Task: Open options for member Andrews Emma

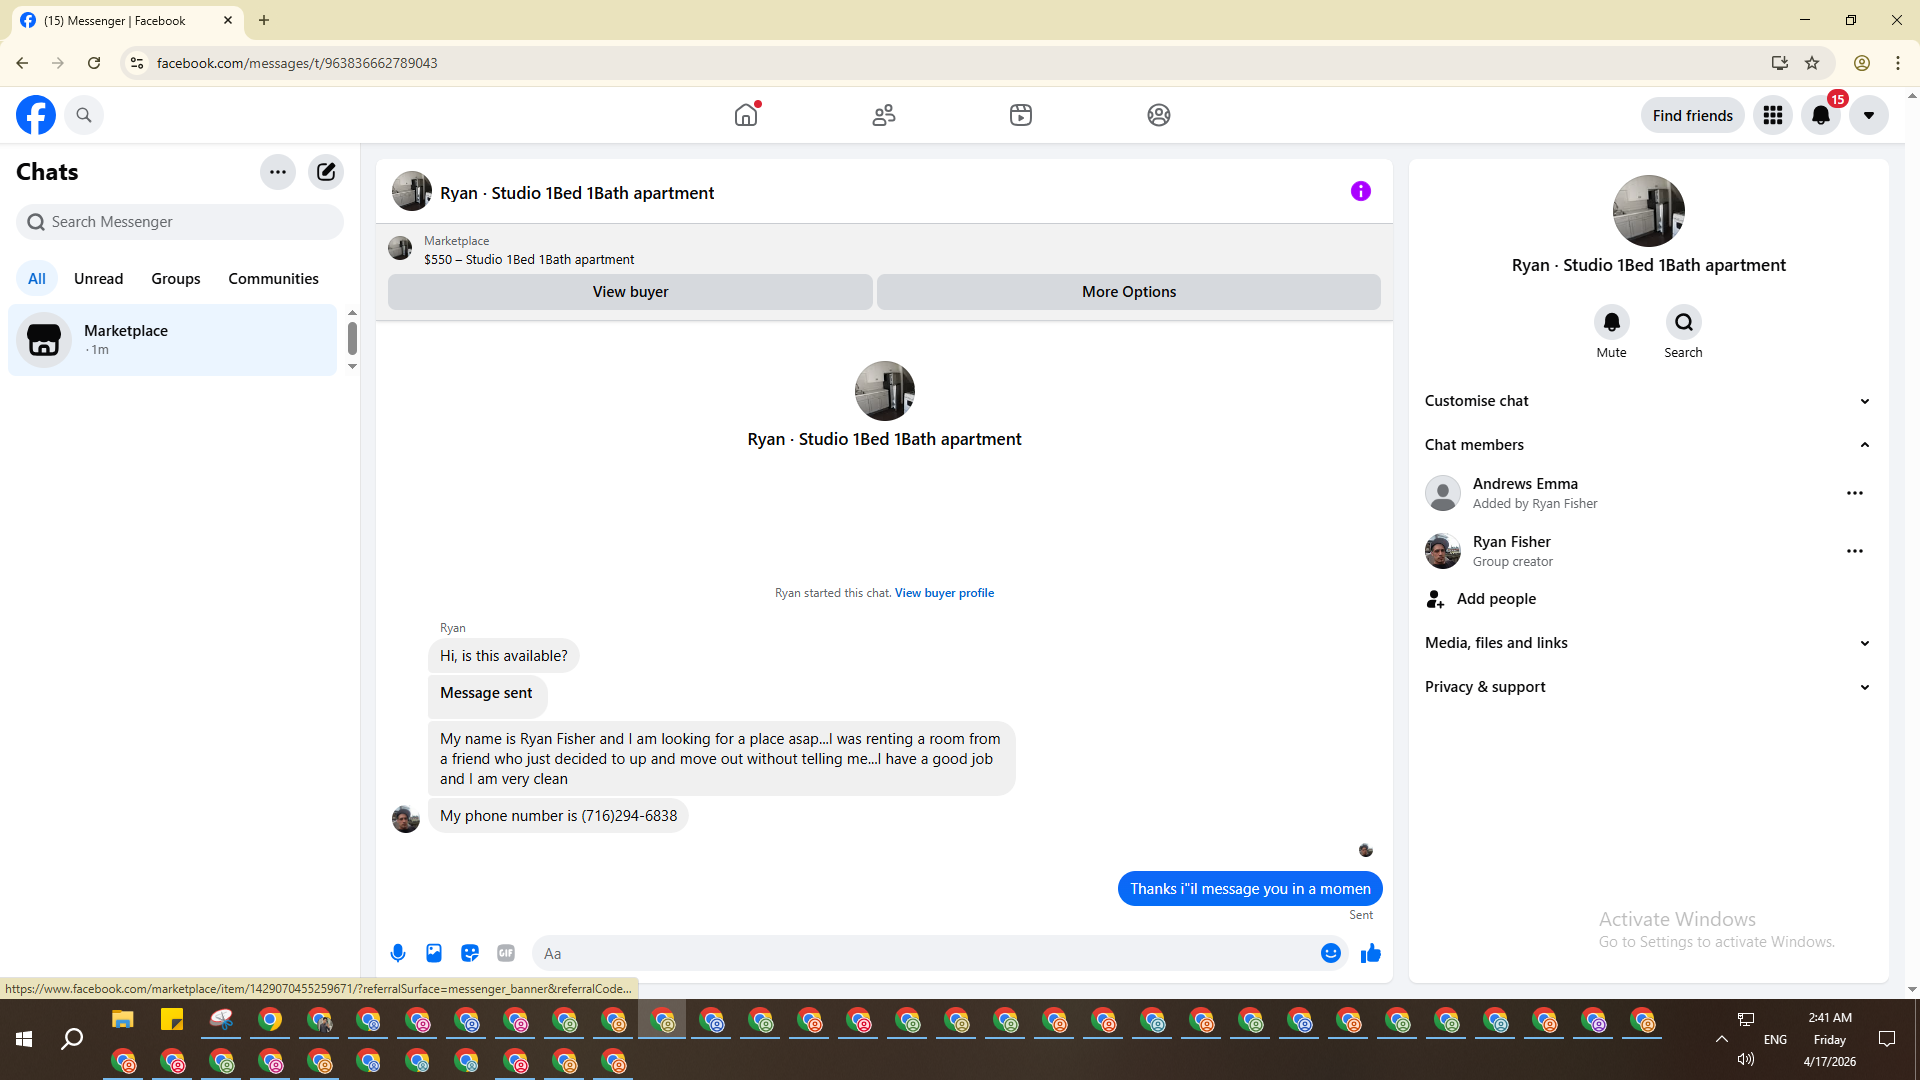Action: 1855,493
